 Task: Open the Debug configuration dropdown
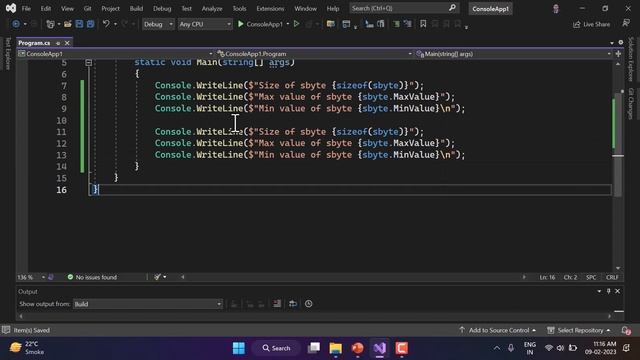pyautogui.click(x=158, y=24)
